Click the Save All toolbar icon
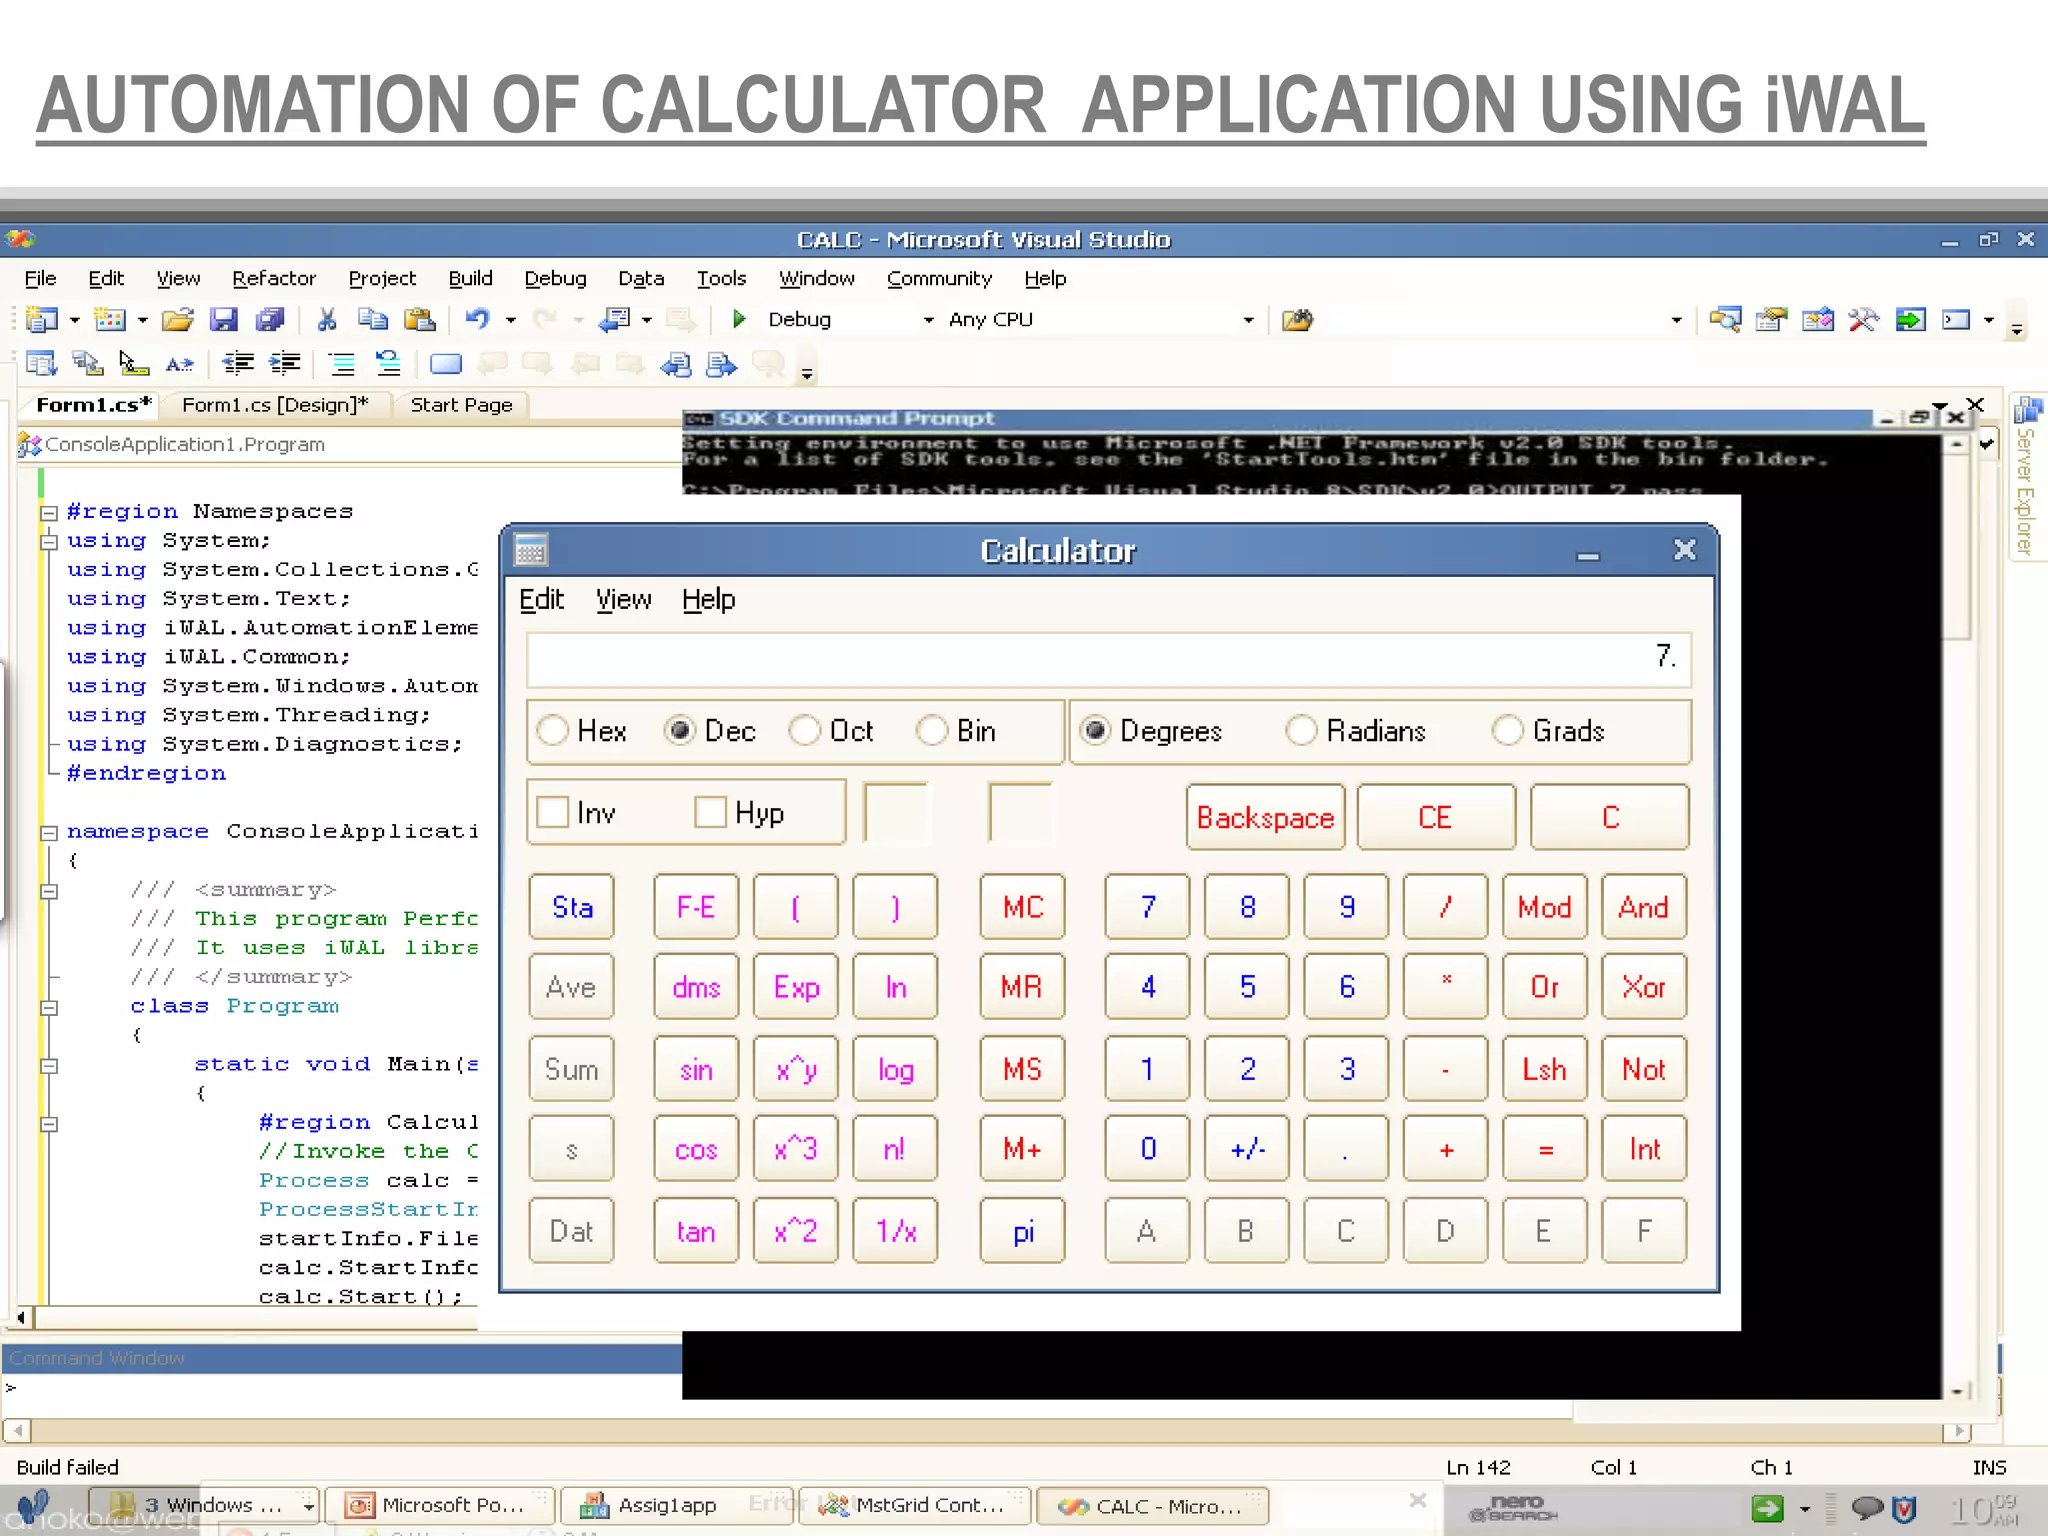 (270, 320)
